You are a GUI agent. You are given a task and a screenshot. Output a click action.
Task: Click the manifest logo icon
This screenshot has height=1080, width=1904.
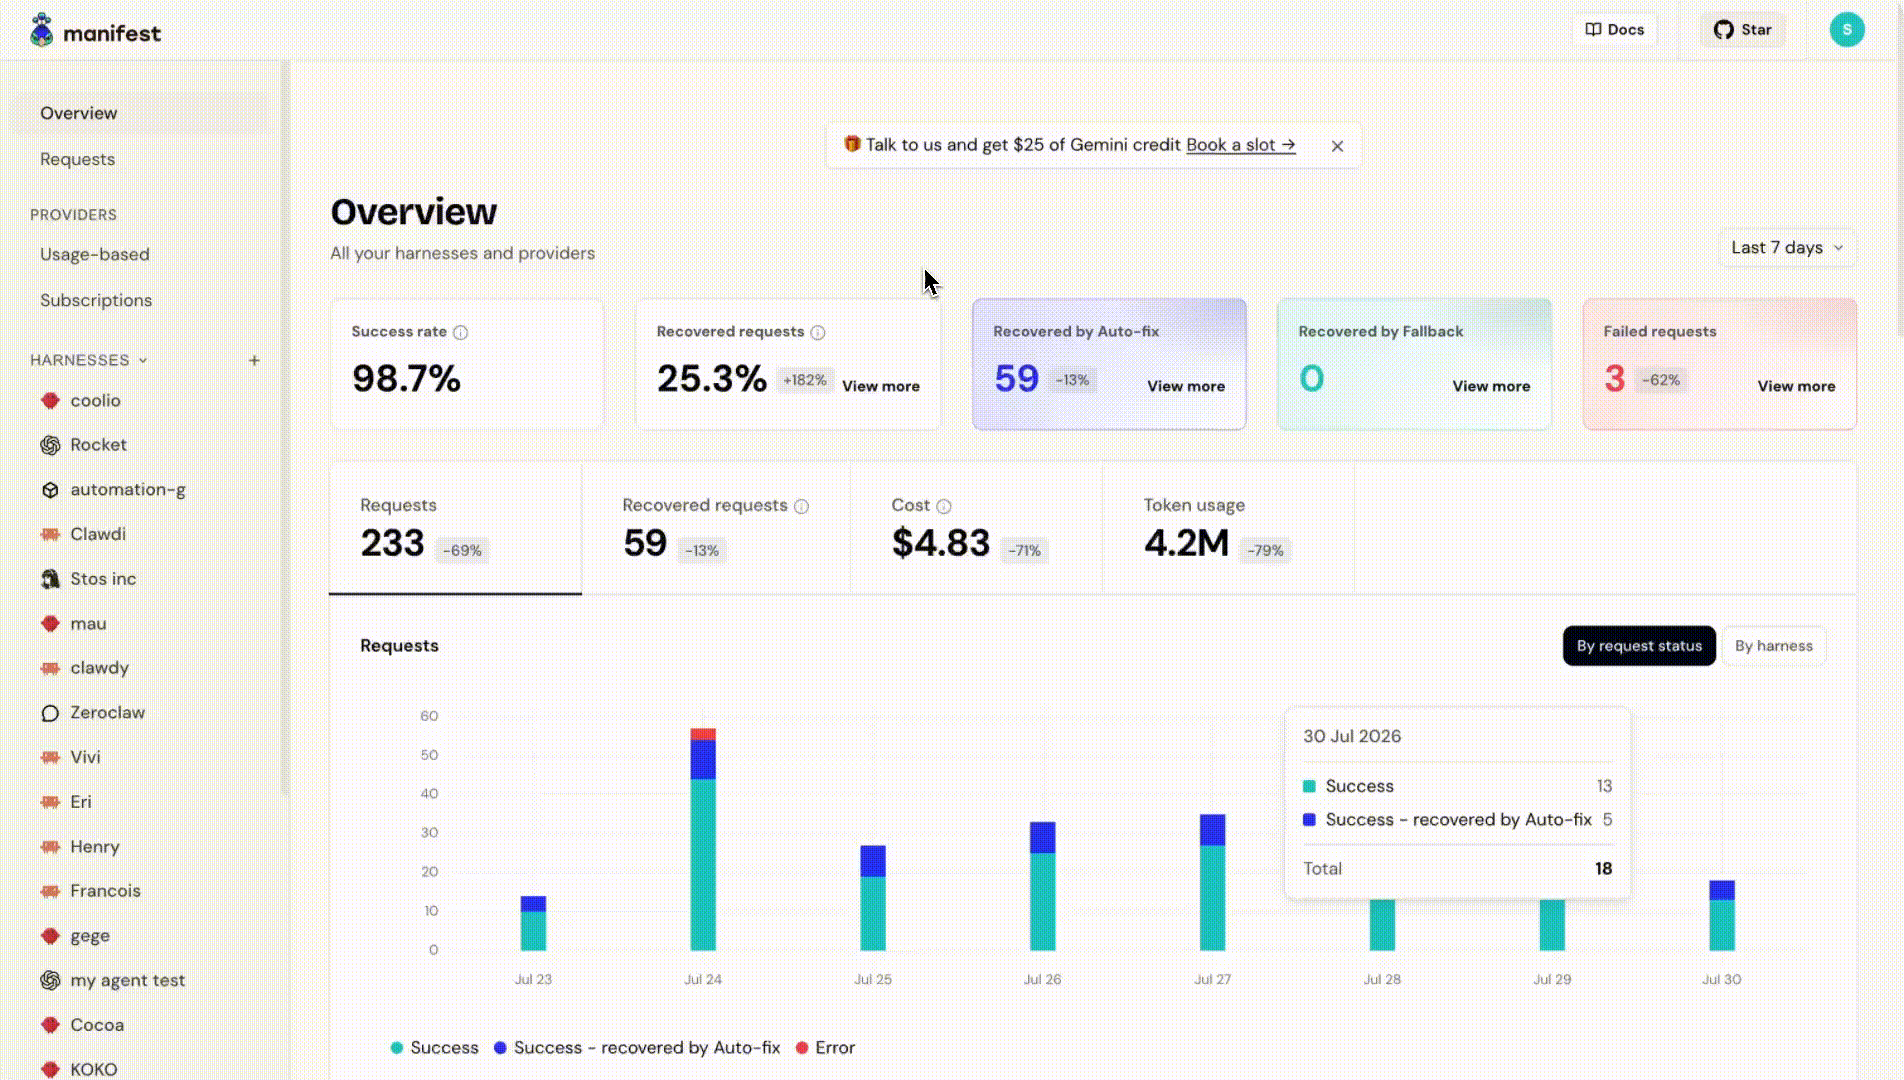click(41, 31)
